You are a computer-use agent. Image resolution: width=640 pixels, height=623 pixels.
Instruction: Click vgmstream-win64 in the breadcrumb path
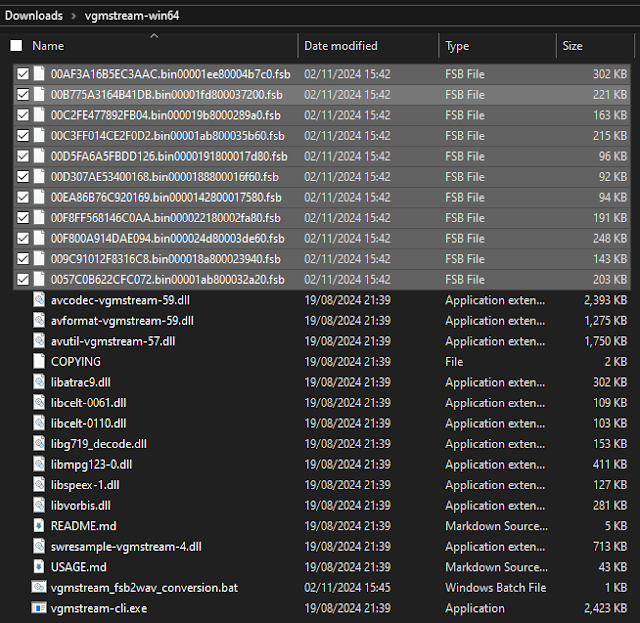click(x=132, y=16)
